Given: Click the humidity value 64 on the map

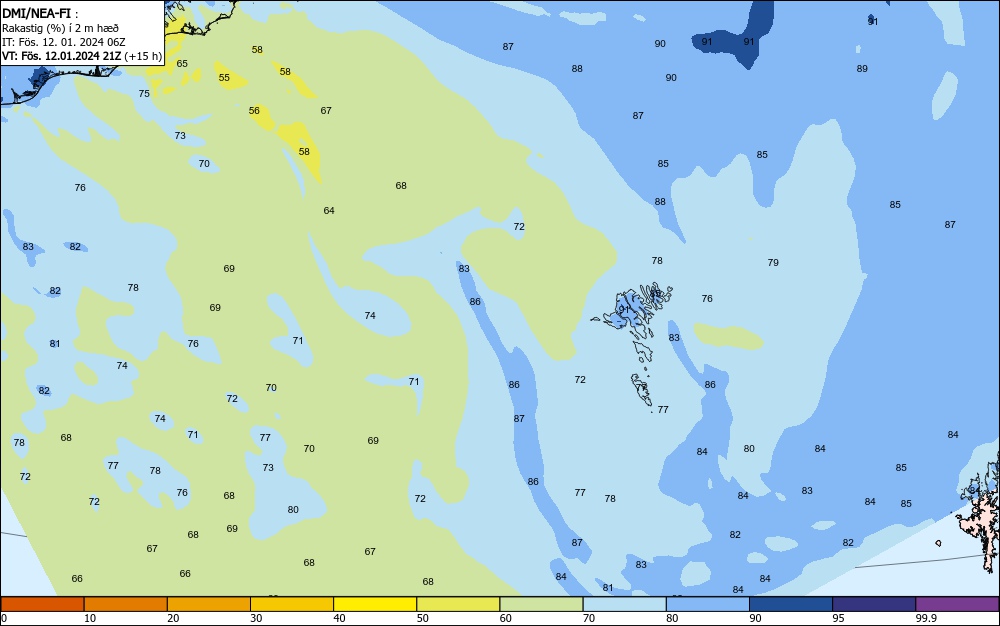Looking at the screenshot, I should pos(328,210).
